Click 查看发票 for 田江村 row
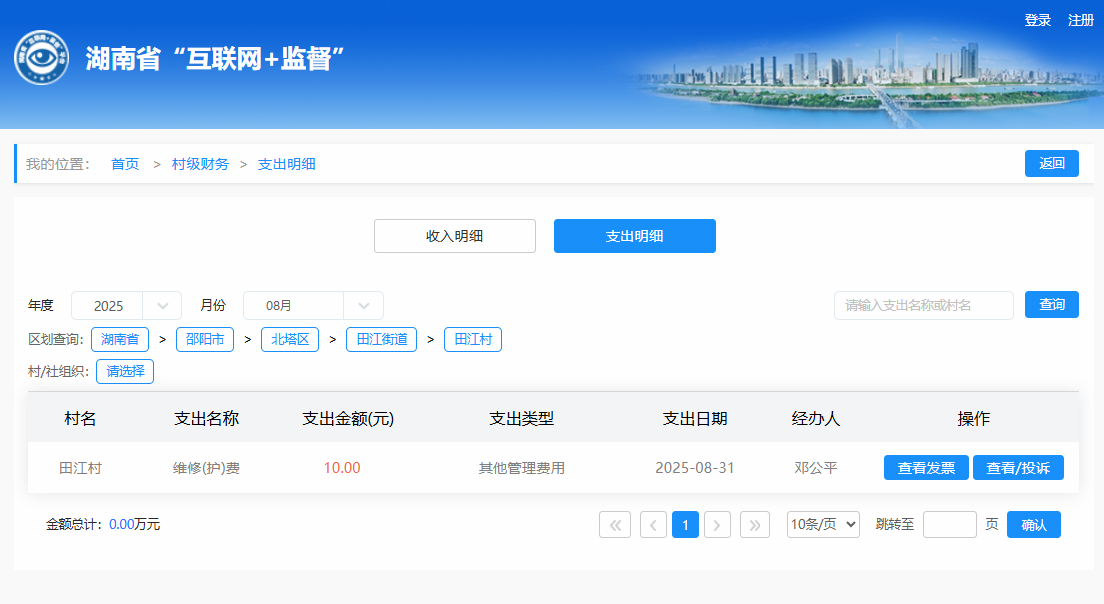 coord(926,468)
